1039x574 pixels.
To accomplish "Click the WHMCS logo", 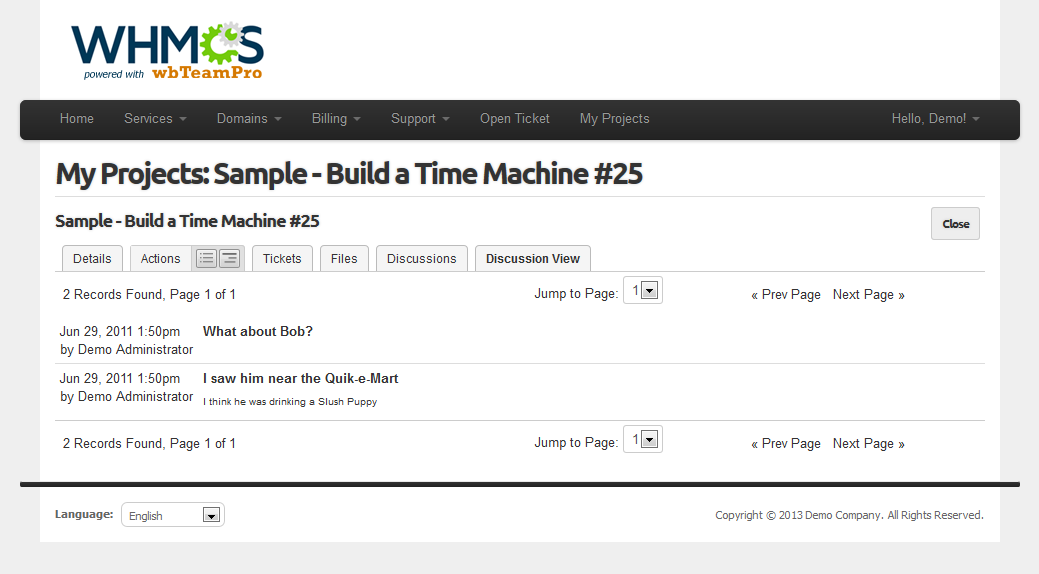I will pos(167,50).
